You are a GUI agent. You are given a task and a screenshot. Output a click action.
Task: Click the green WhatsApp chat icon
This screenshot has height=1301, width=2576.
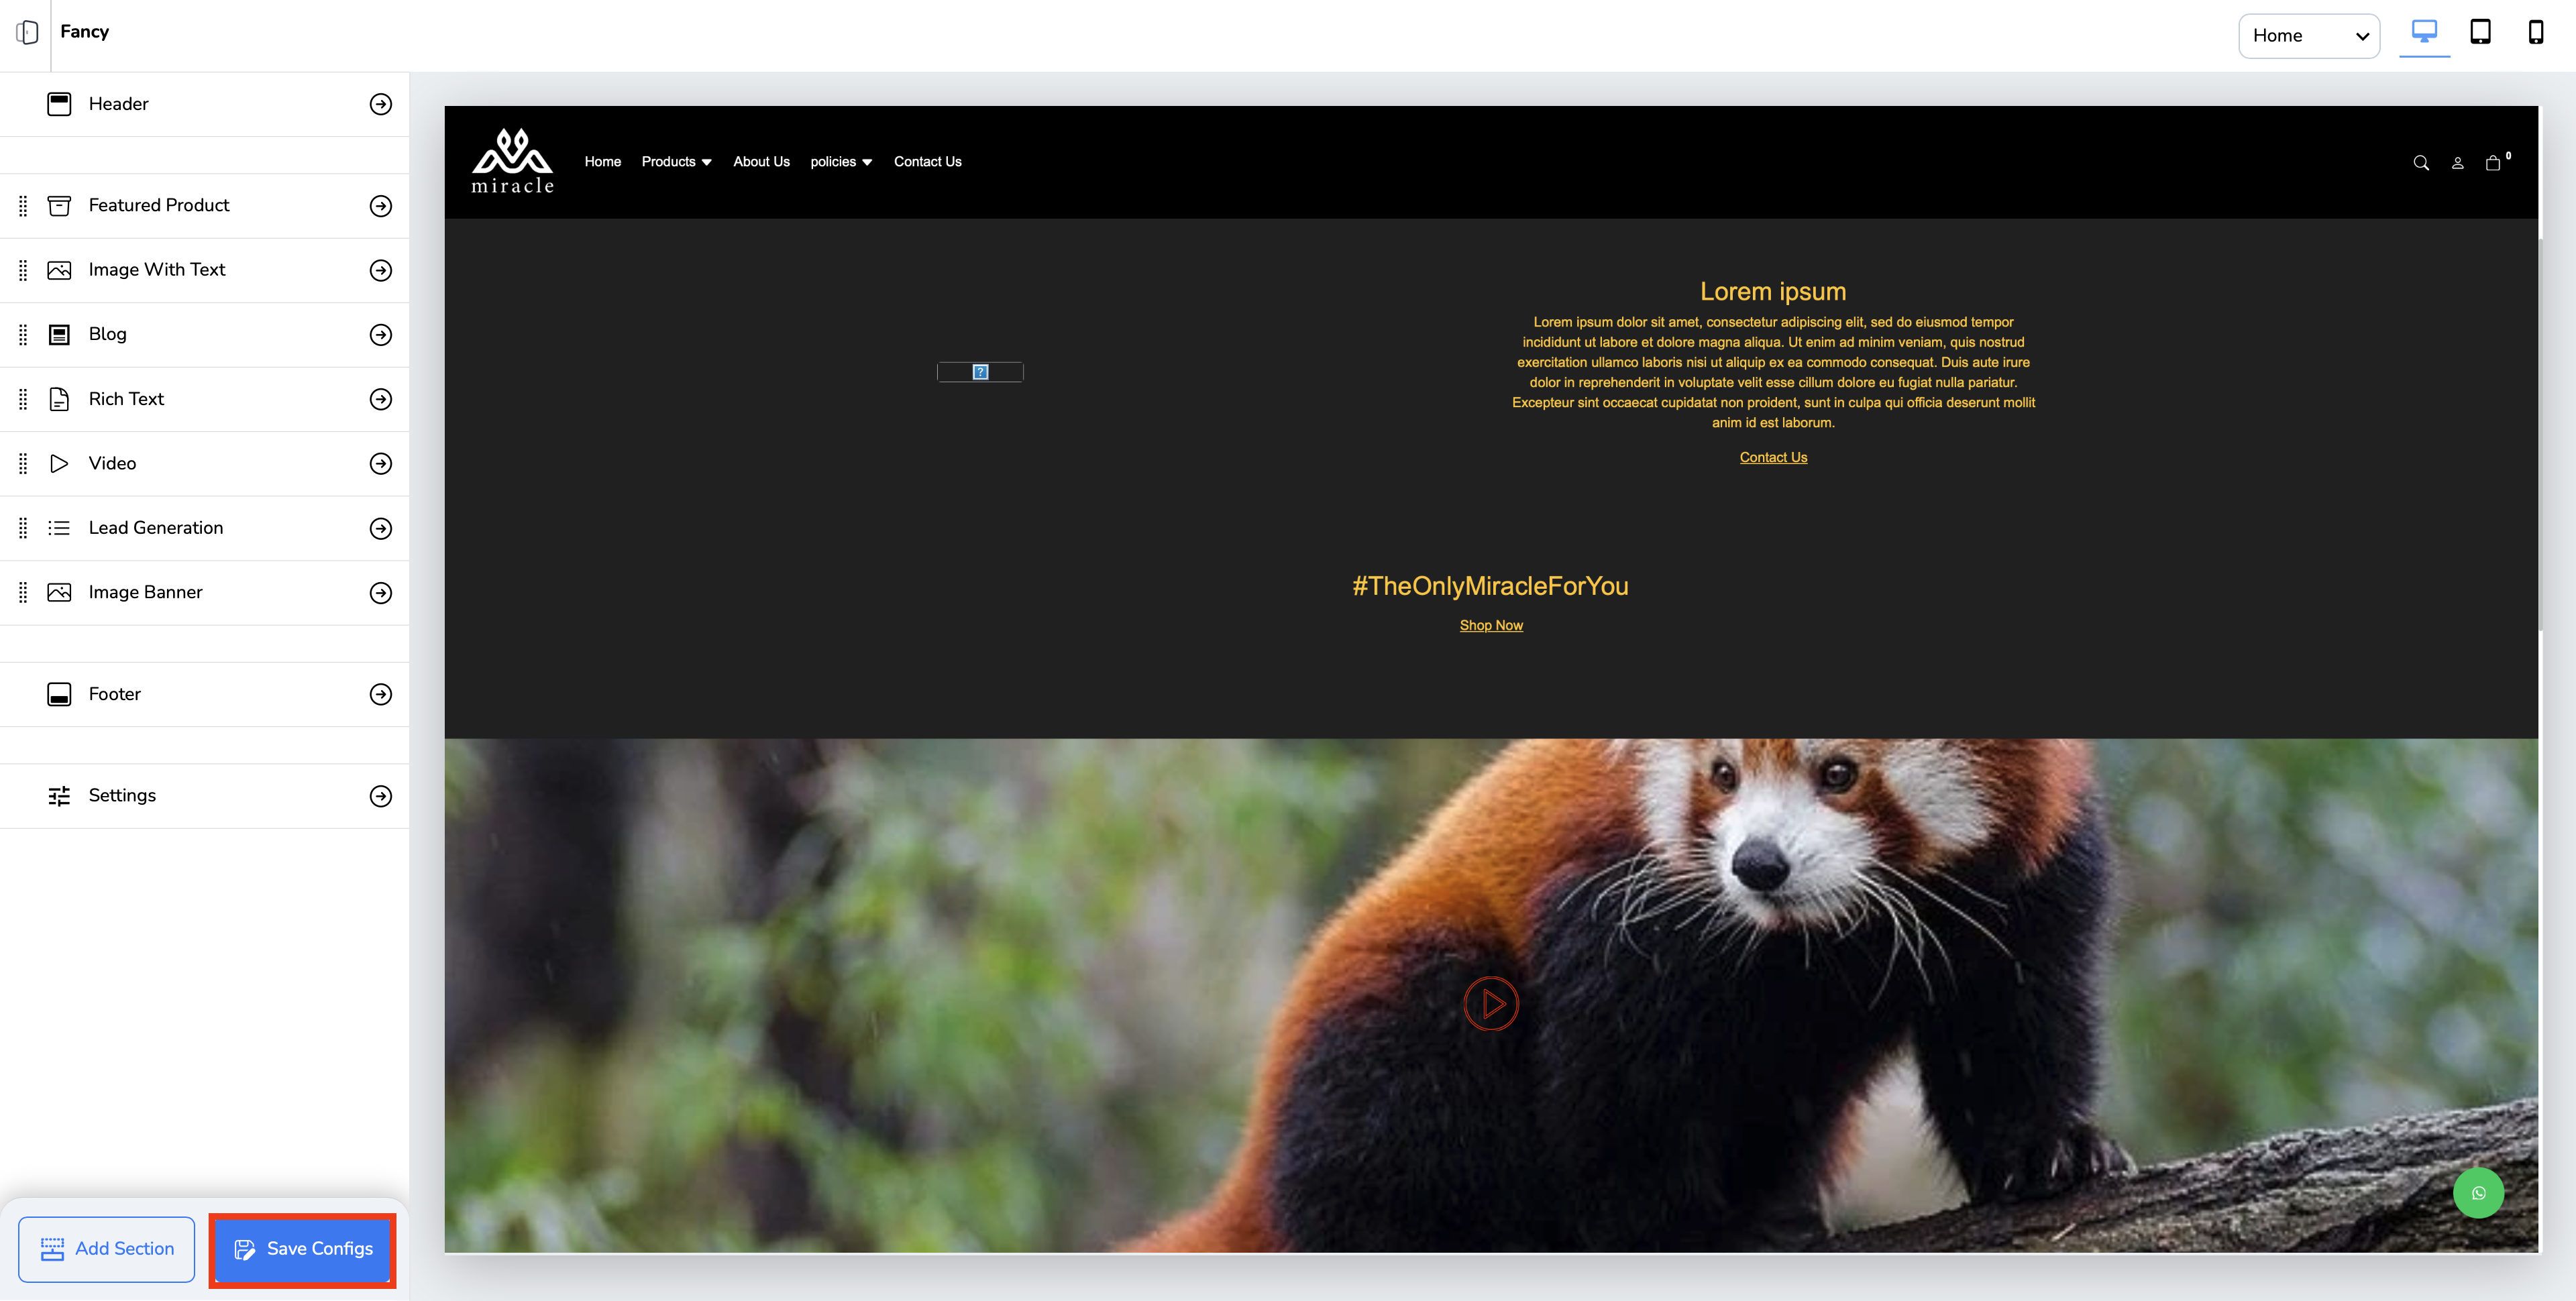(2478, 1193)
